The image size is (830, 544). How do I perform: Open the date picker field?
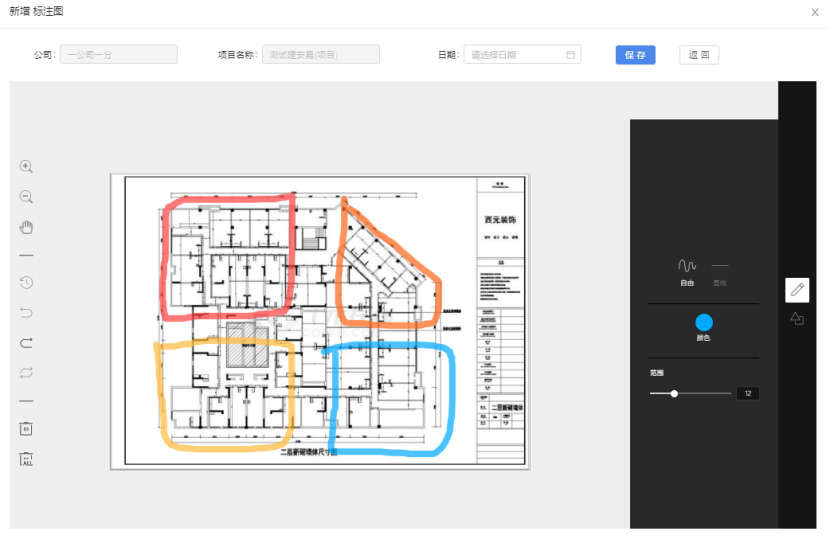(x=522, y=55)
